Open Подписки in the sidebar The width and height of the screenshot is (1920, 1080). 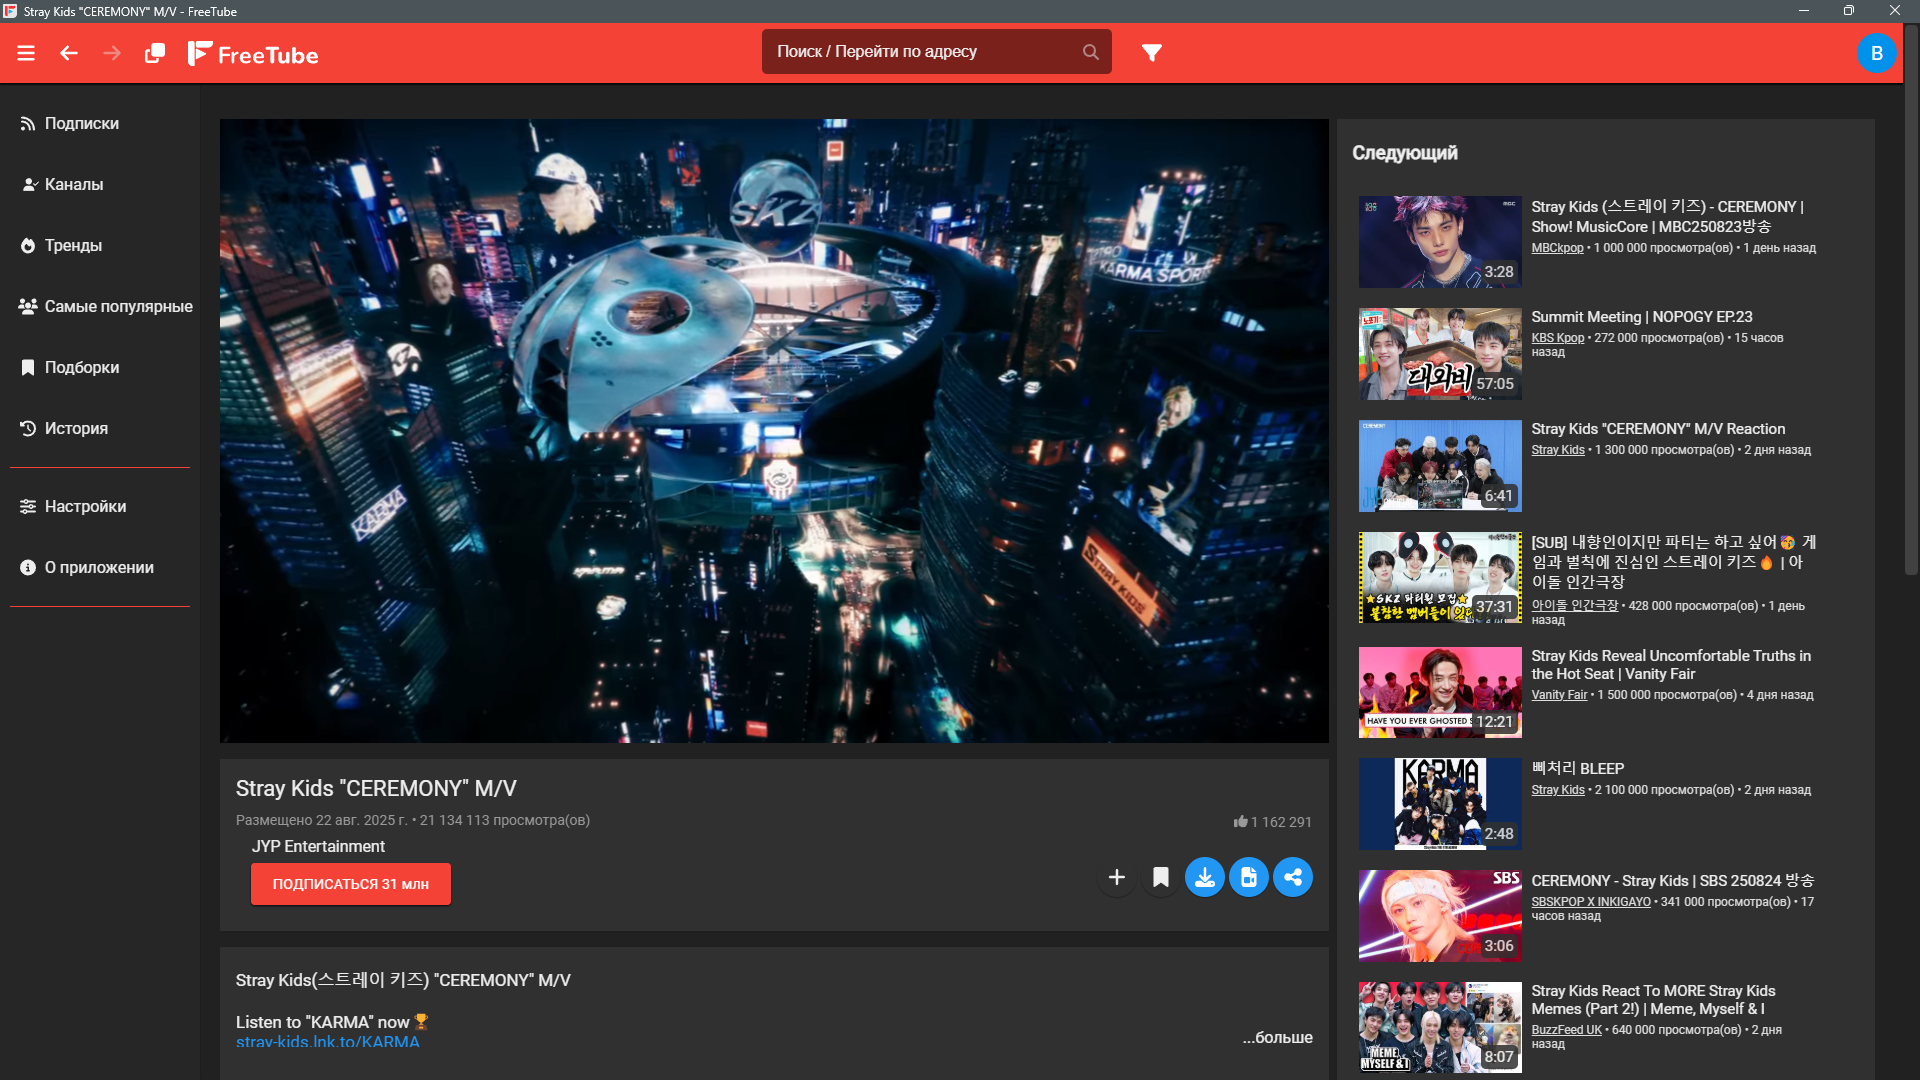pyautogui.click(x=100, y=123)
